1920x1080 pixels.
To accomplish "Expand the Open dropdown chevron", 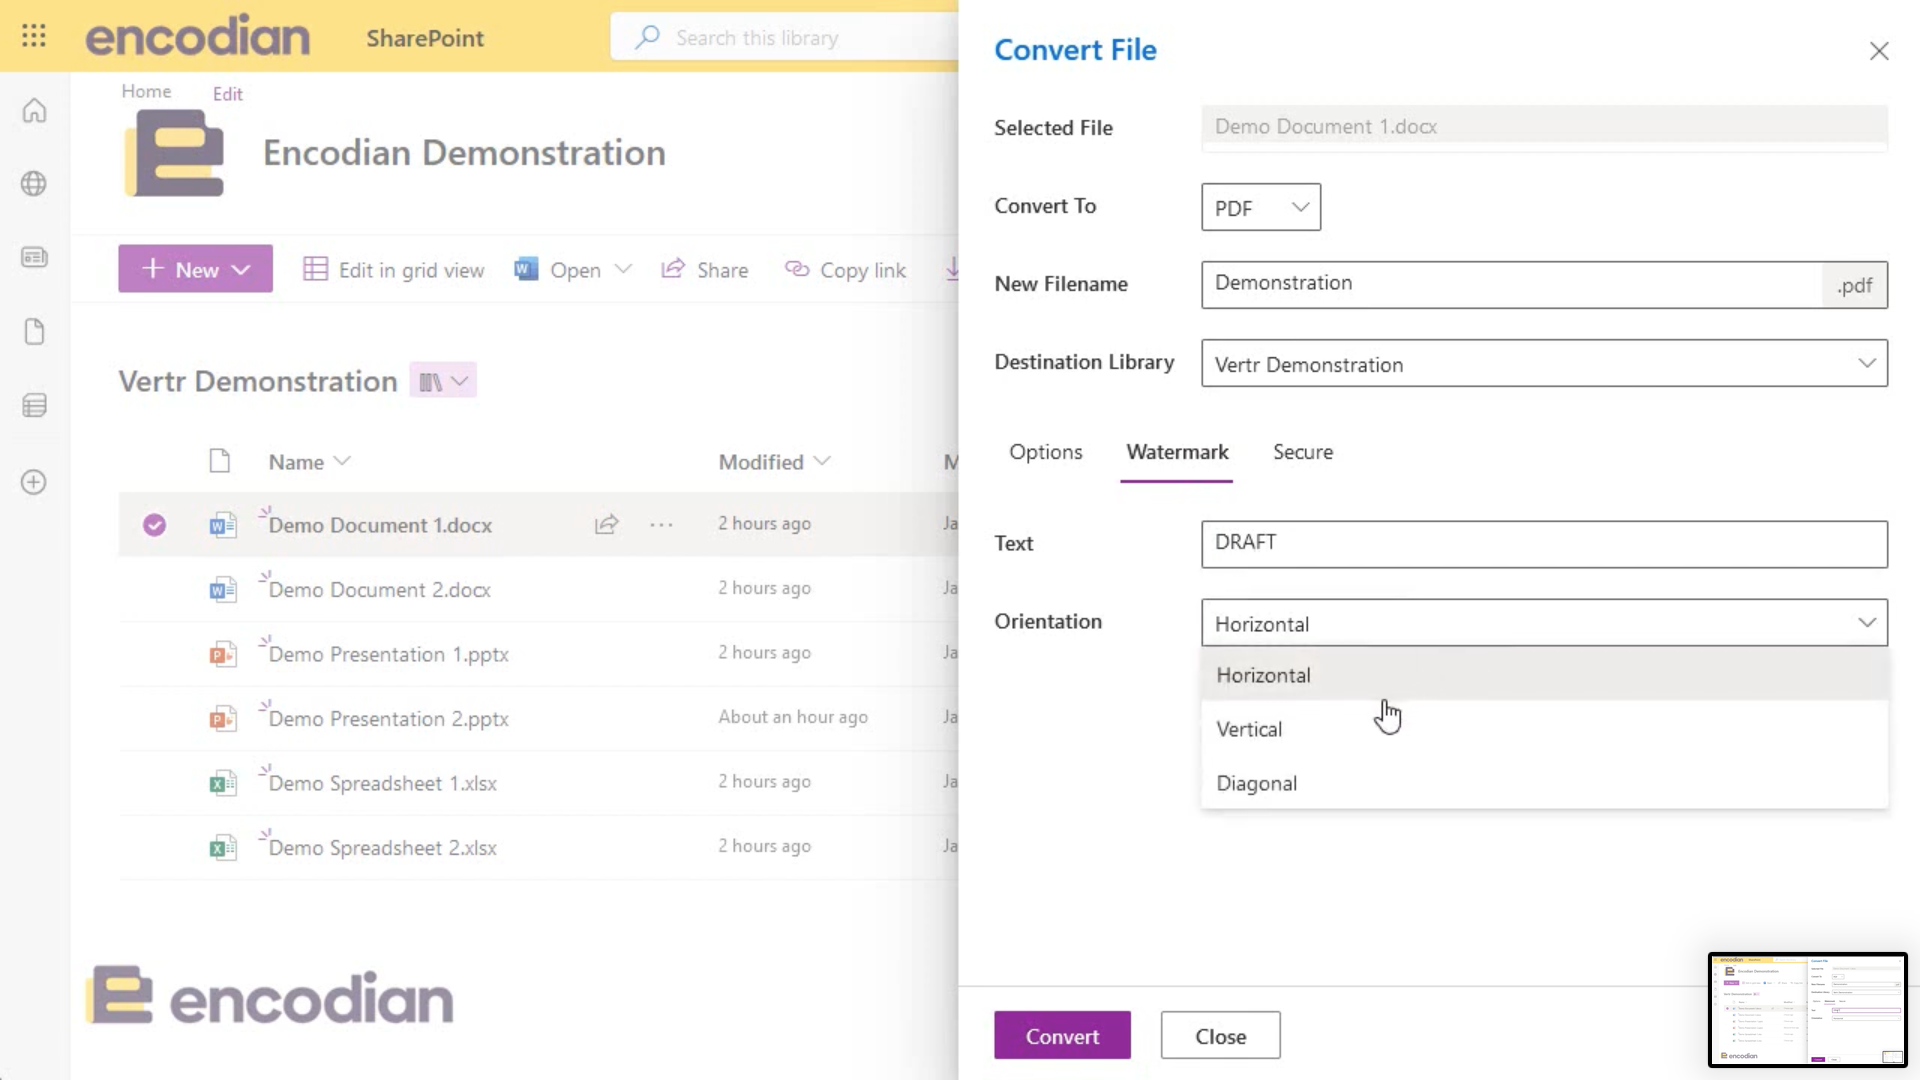I will click(623, 269).
